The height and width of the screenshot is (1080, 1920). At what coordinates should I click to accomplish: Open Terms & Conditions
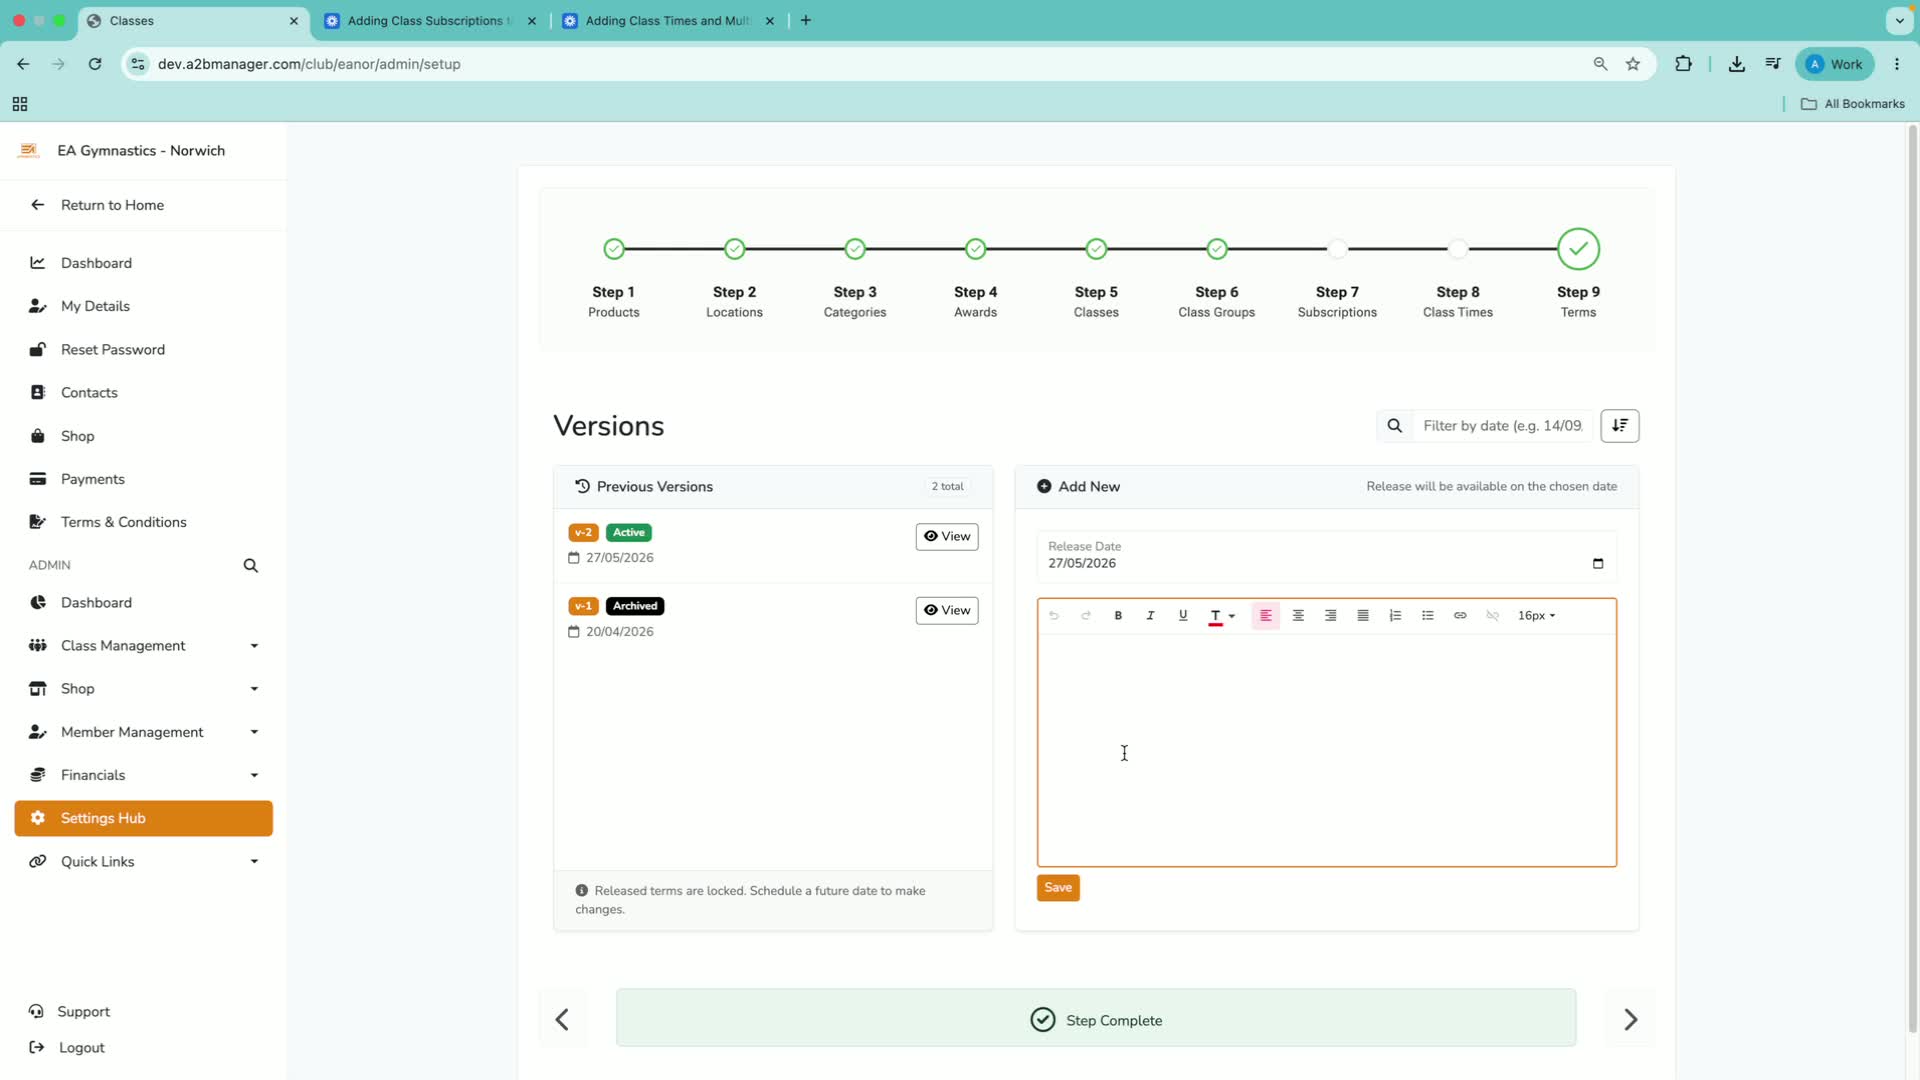tap(123, 522)
